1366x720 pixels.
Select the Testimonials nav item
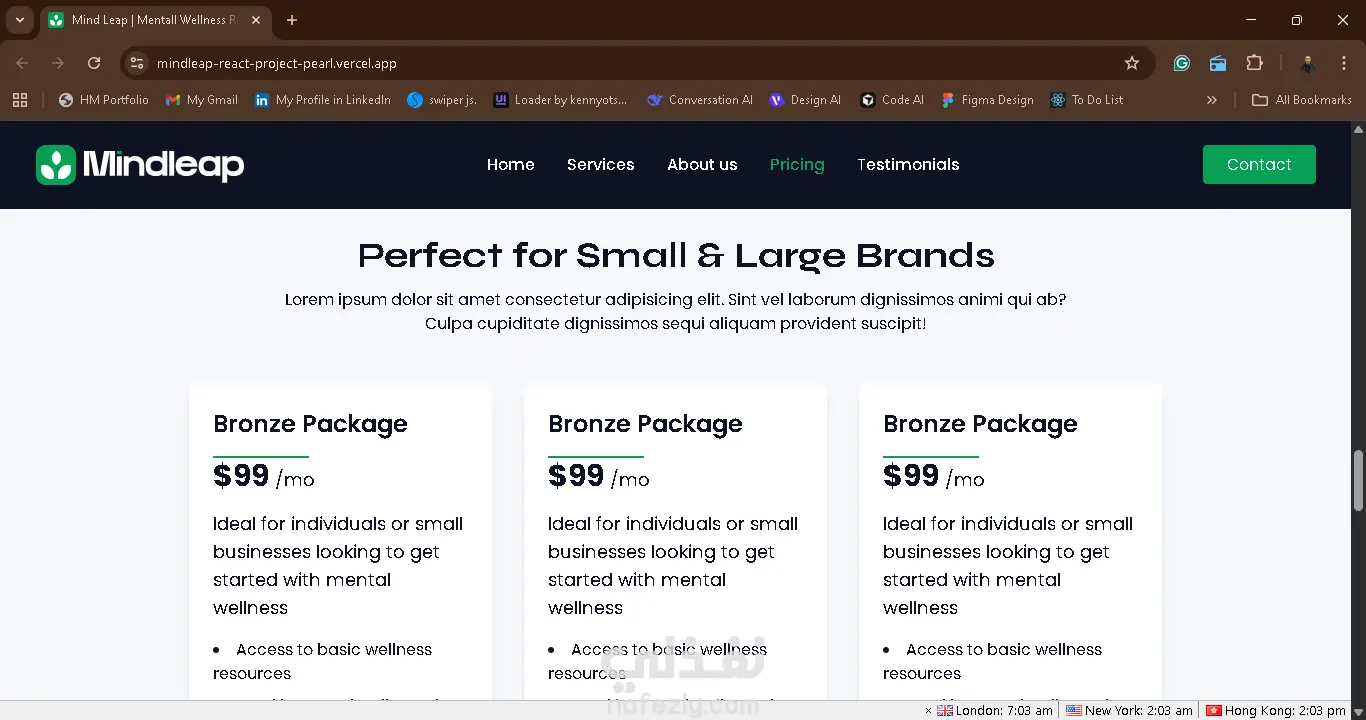[908, 165]
